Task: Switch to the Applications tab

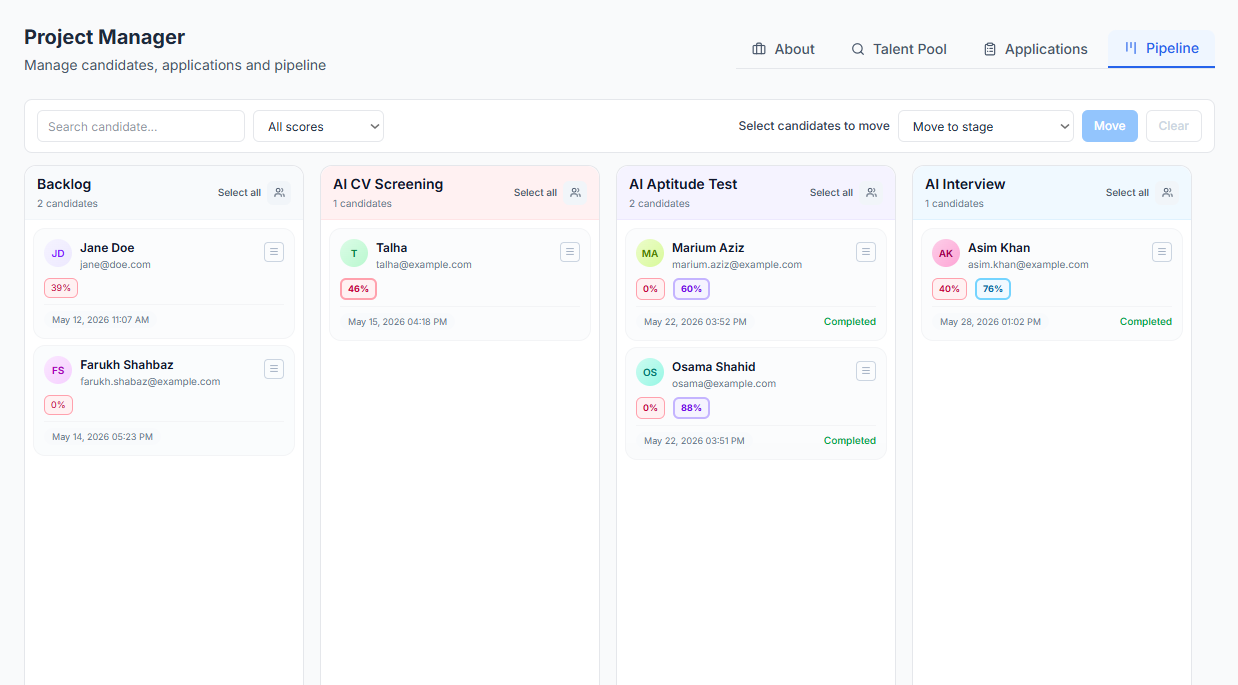Action: [1035, 49]
